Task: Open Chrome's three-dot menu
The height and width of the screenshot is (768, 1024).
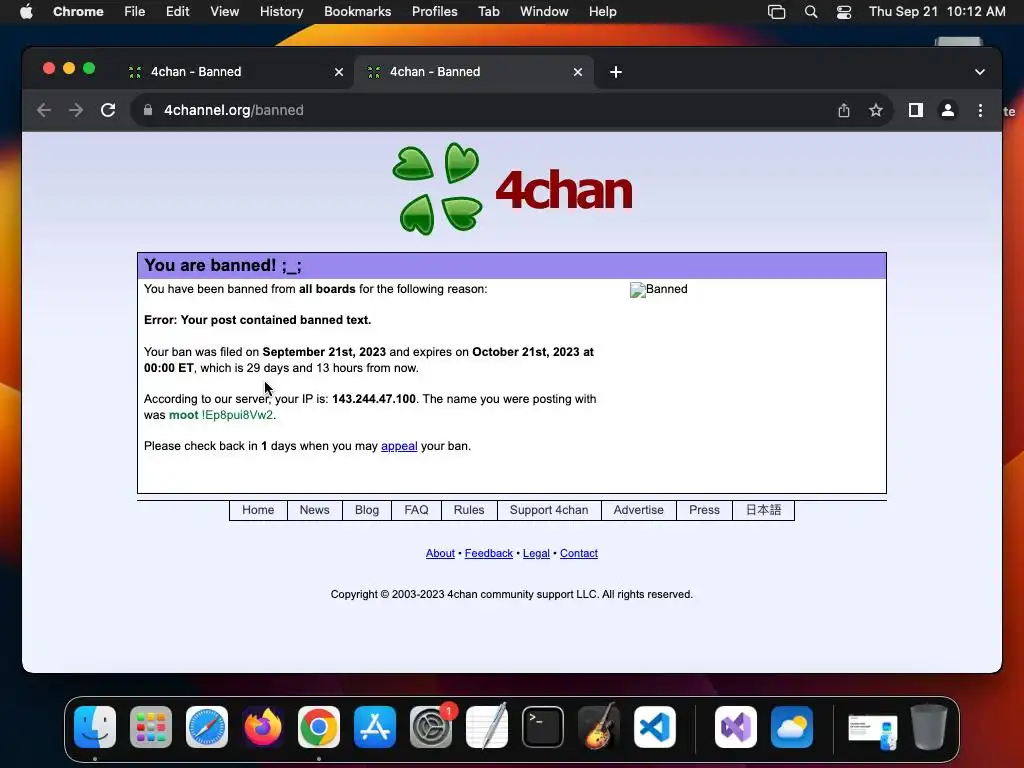Action: [x=980, y=110]
